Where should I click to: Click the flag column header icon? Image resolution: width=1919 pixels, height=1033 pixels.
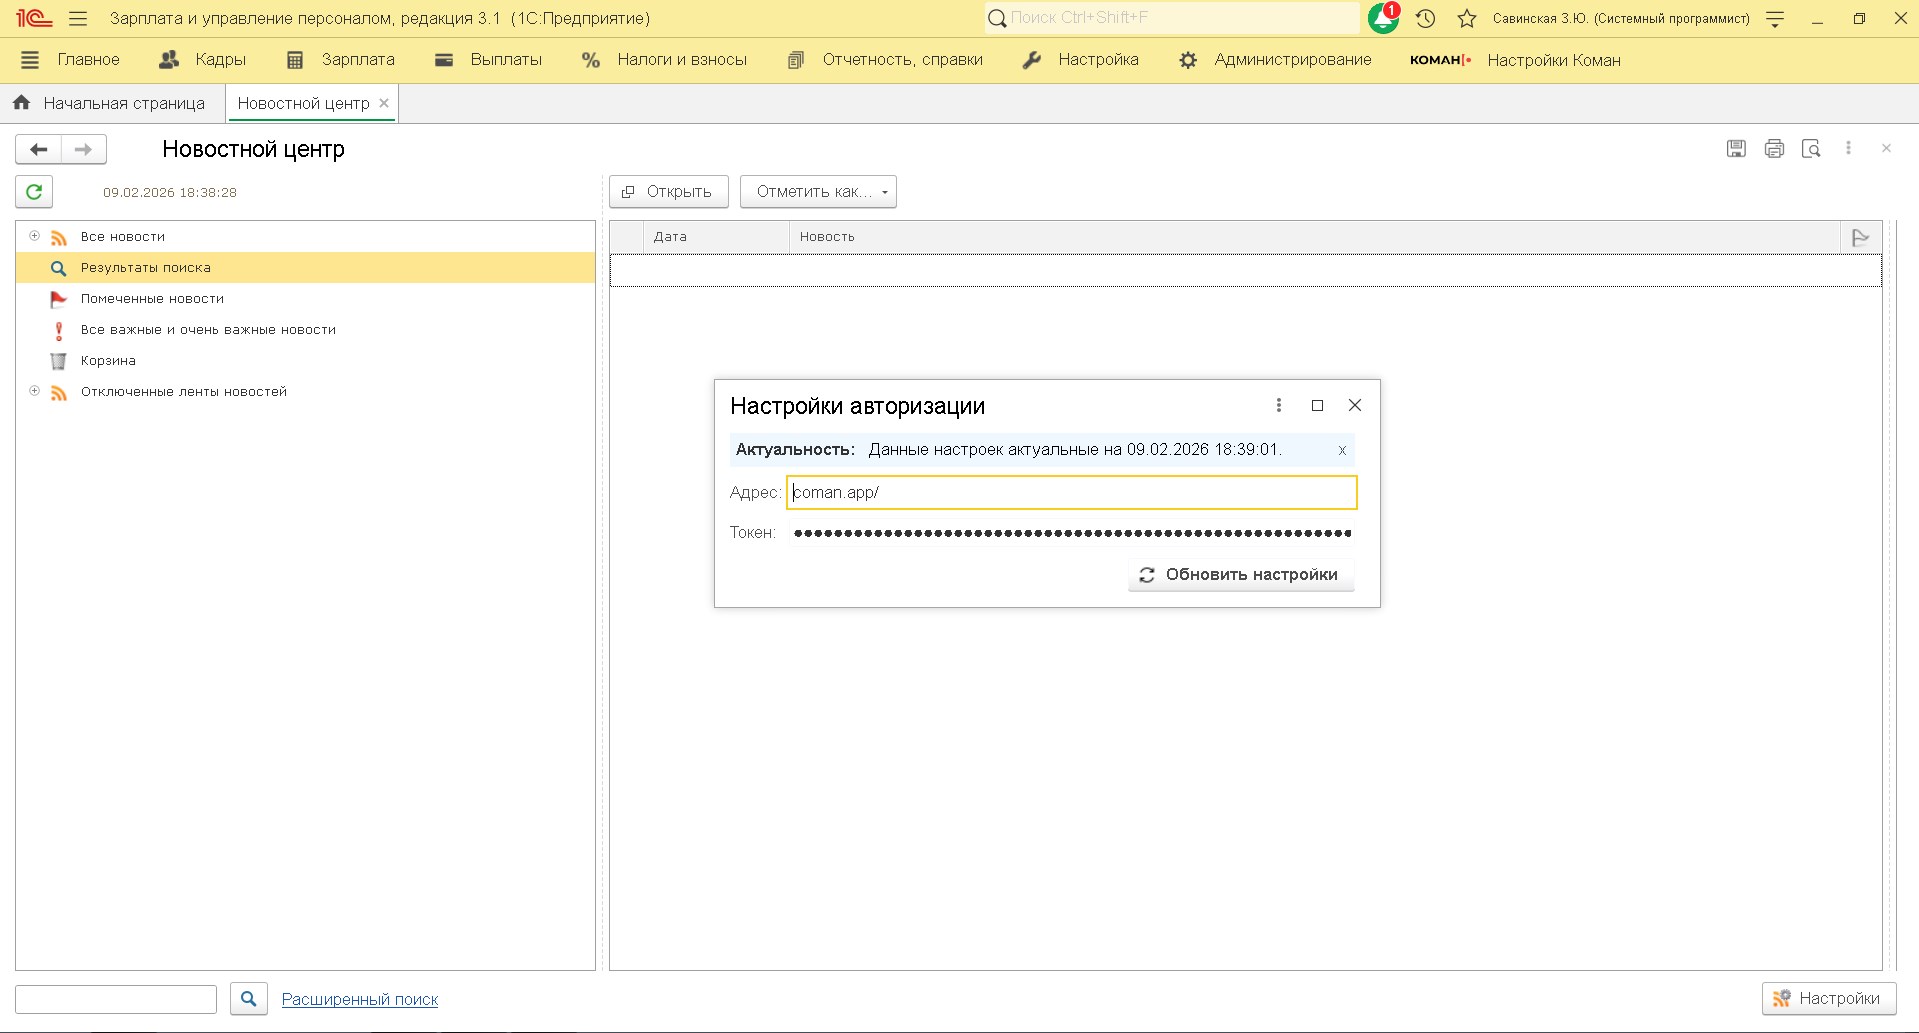1860,237
